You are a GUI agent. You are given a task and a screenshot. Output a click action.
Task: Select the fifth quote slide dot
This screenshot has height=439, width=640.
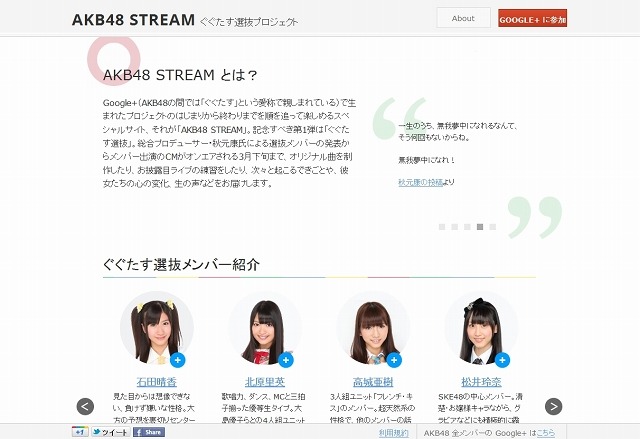(x=493, y=227)
